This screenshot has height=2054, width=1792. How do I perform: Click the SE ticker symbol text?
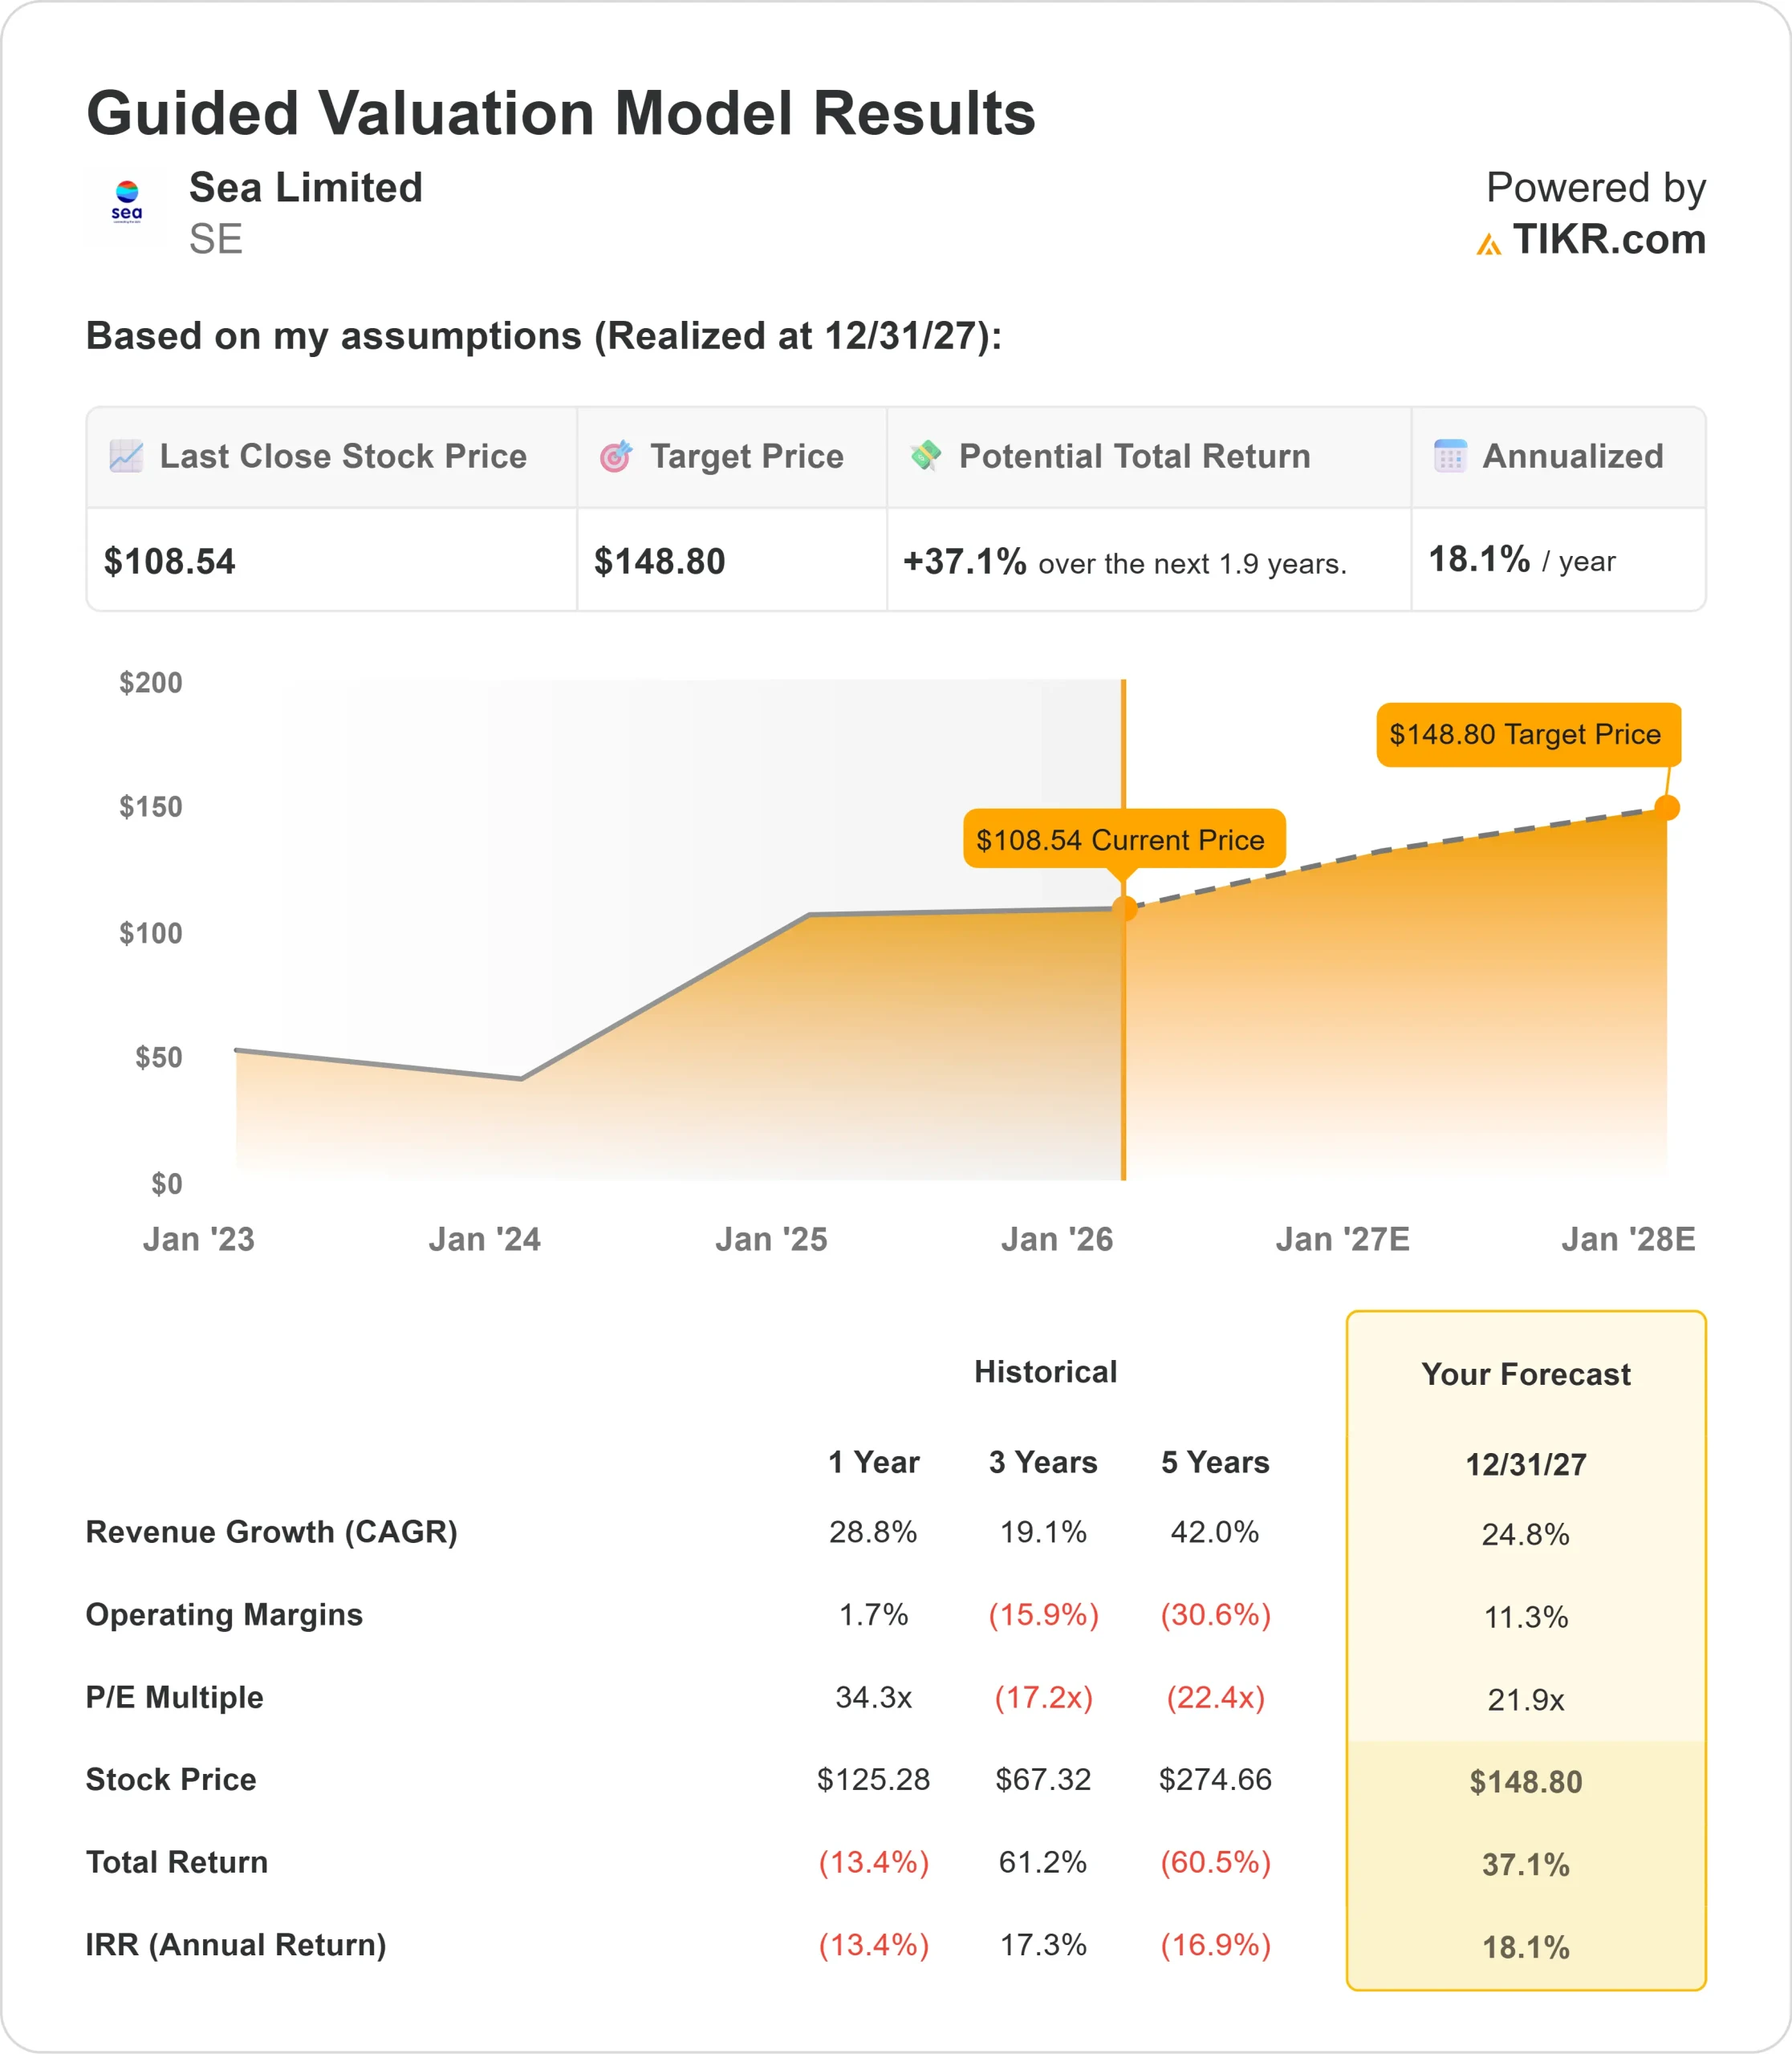(216, 240)
